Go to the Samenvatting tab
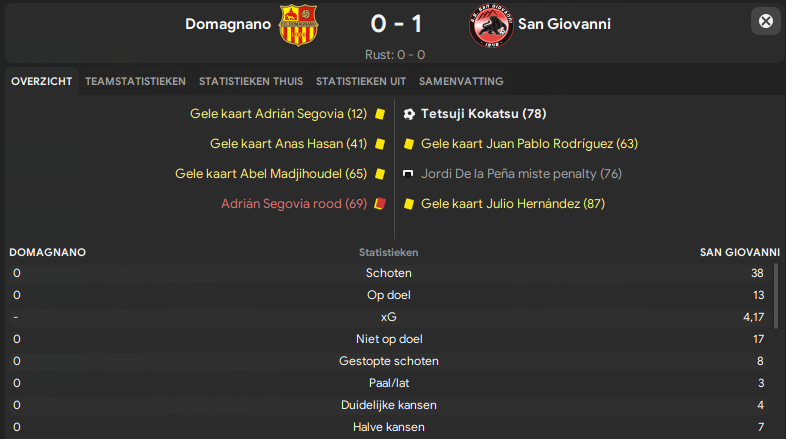Image resolution: width=786 pixels, height=439 pixels. point(461,81)
